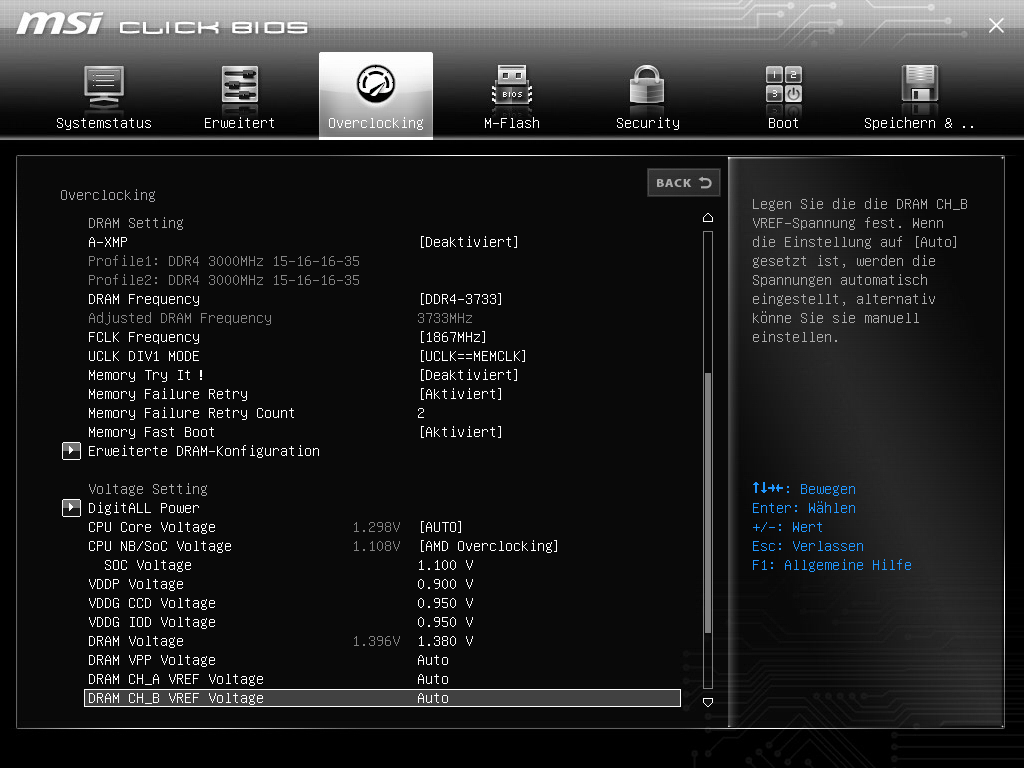Select the FCLK Frequency label
This screenshot has width=1024, height=768.
144,338
